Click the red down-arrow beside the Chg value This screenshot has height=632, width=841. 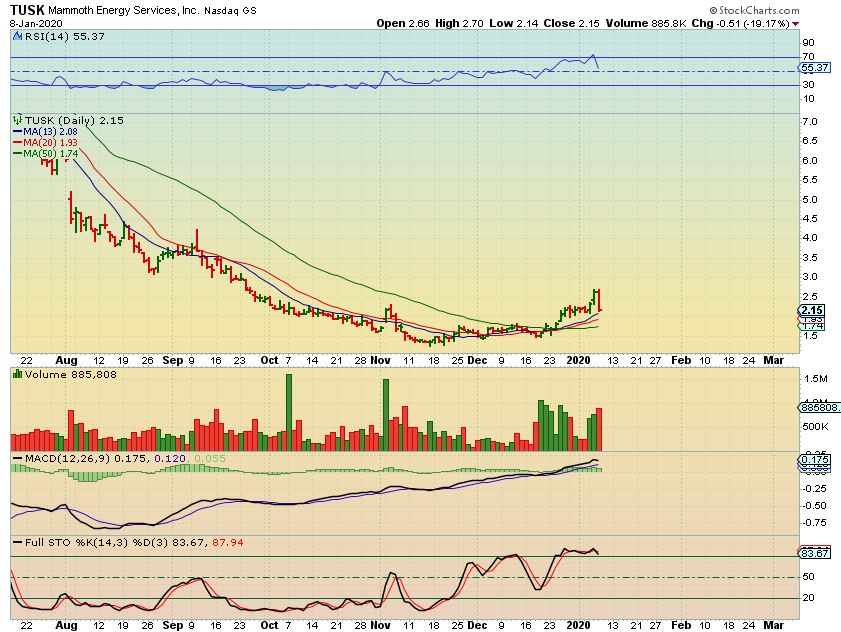click(x=795, y=24)
